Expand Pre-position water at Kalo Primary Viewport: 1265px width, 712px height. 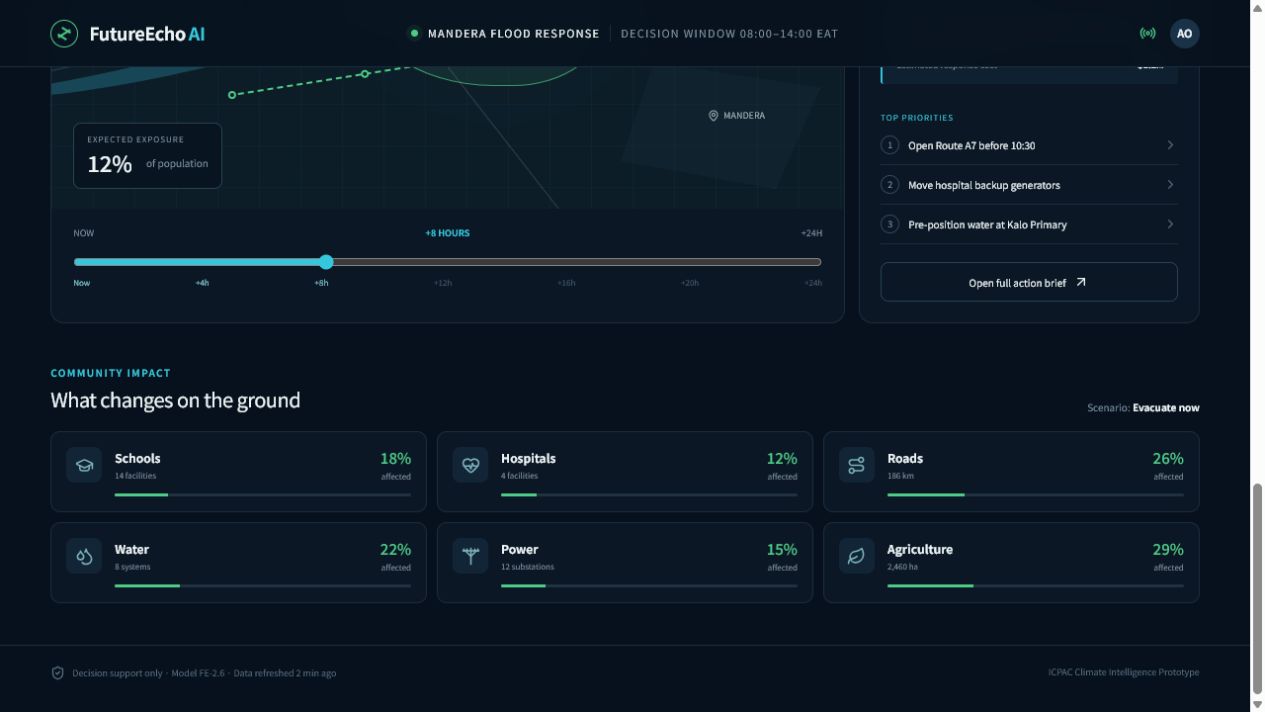[1028, 224]
